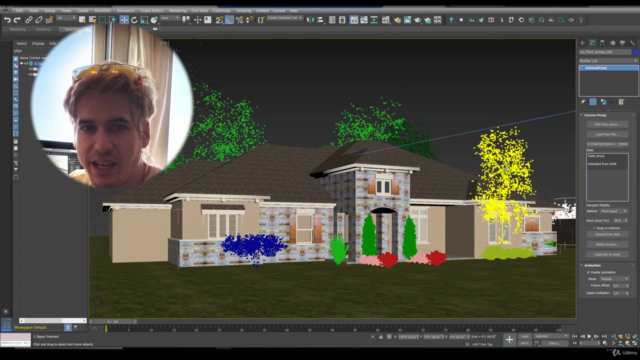Click the Pick from scene button
The height and width of the screenshot is (360, 640).
(607, 124)
